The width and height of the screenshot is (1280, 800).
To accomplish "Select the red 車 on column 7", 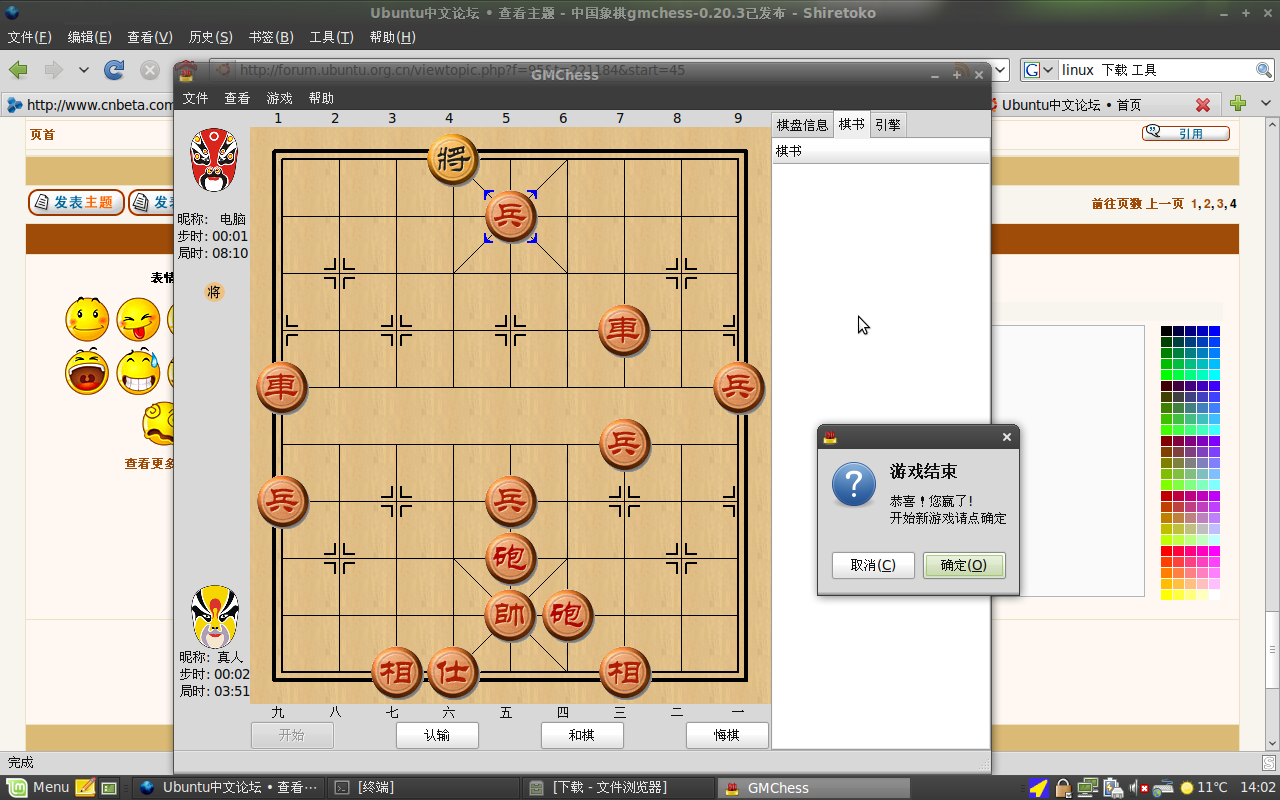I will [x=624, y=330].
